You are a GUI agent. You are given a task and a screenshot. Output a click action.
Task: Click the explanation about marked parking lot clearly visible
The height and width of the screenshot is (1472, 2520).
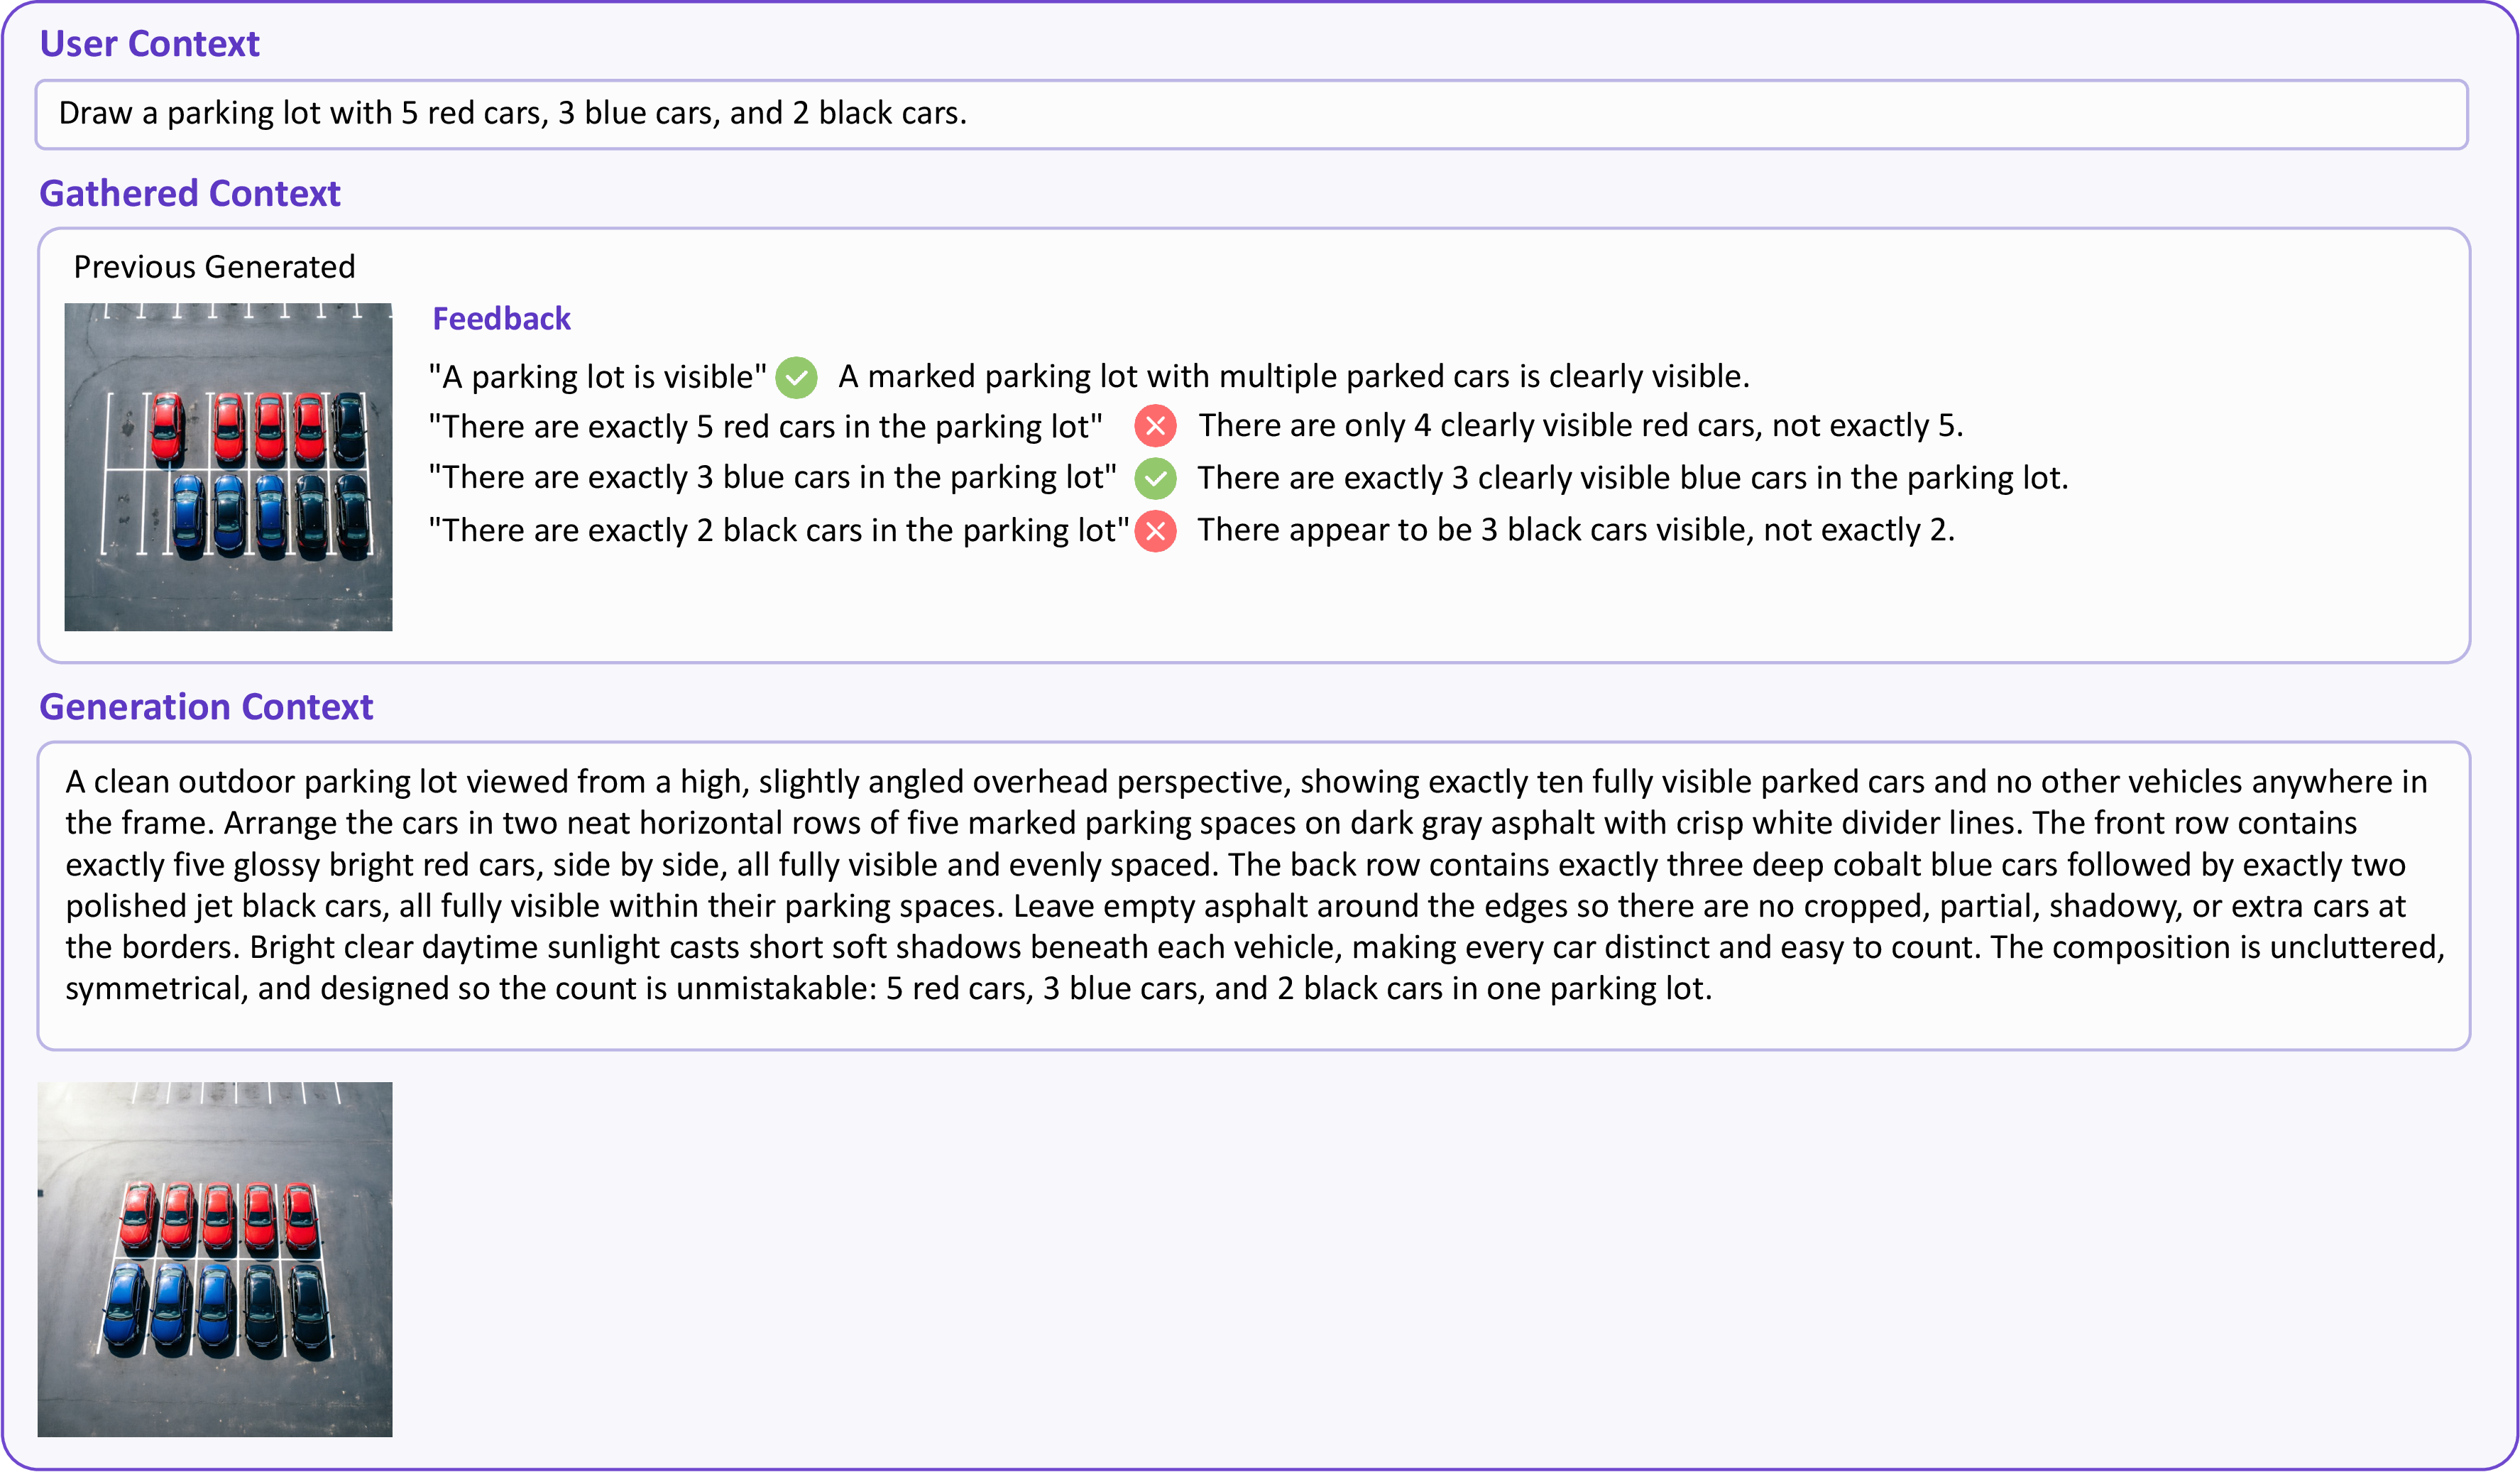(x=1294, y=377)
